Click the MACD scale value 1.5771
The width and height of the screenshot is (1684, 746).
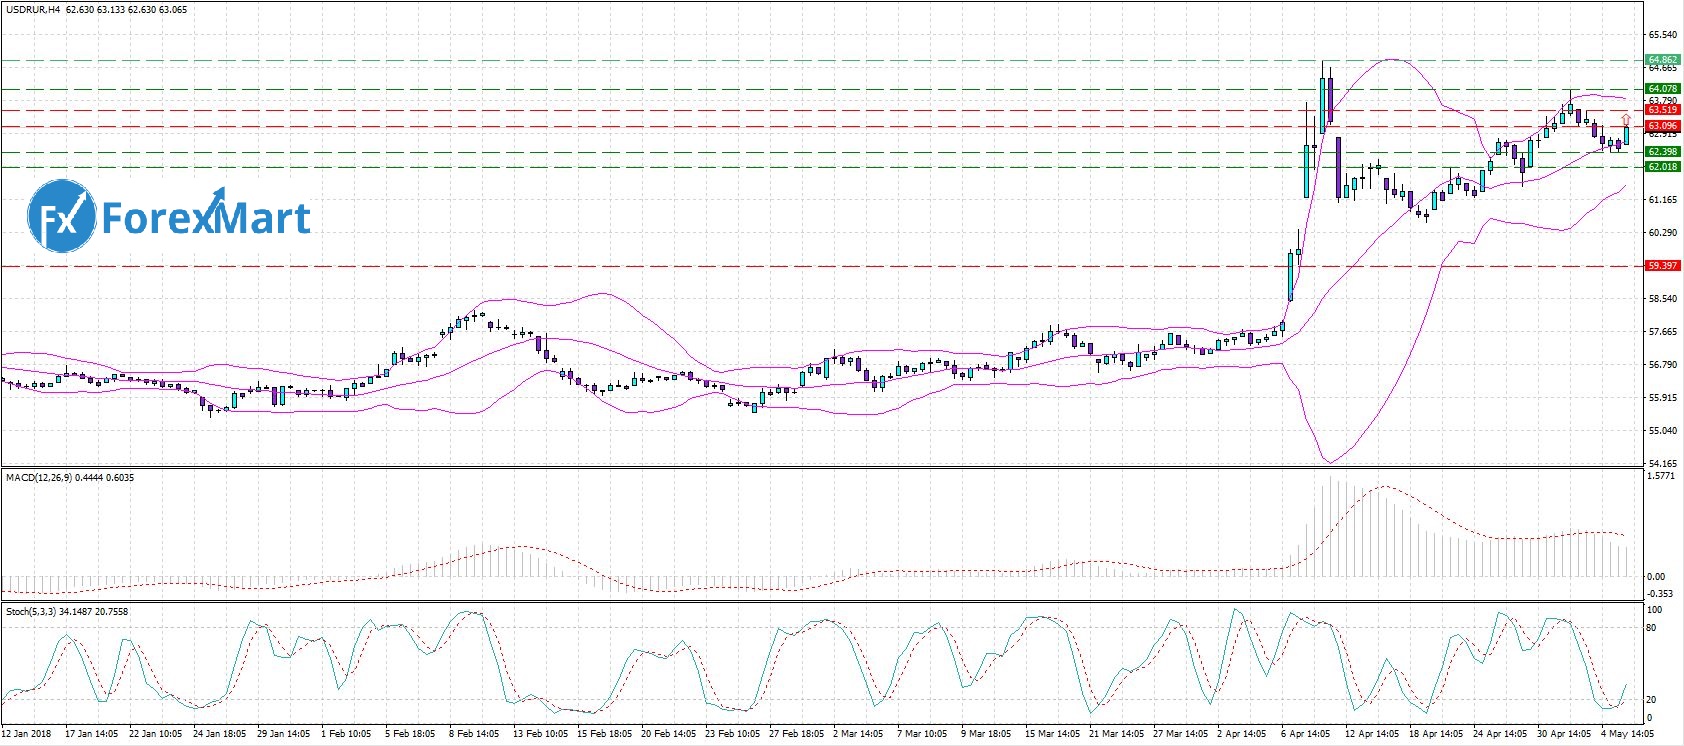[1661, 476]
